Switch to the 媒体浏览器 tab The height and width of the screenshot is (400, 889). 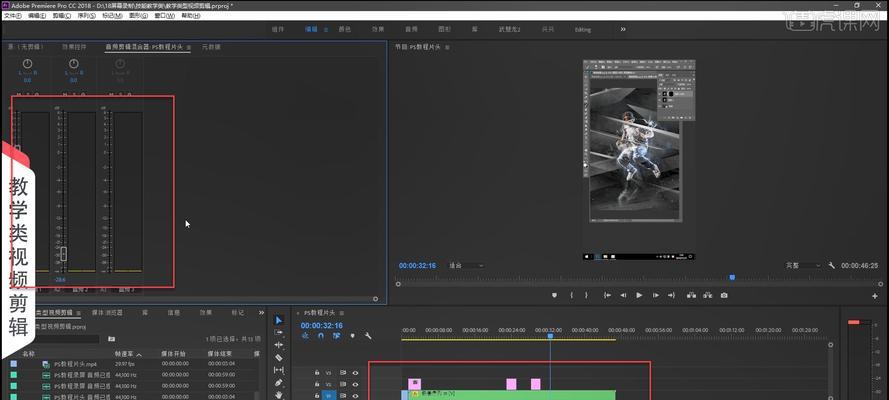coord(107,312)
